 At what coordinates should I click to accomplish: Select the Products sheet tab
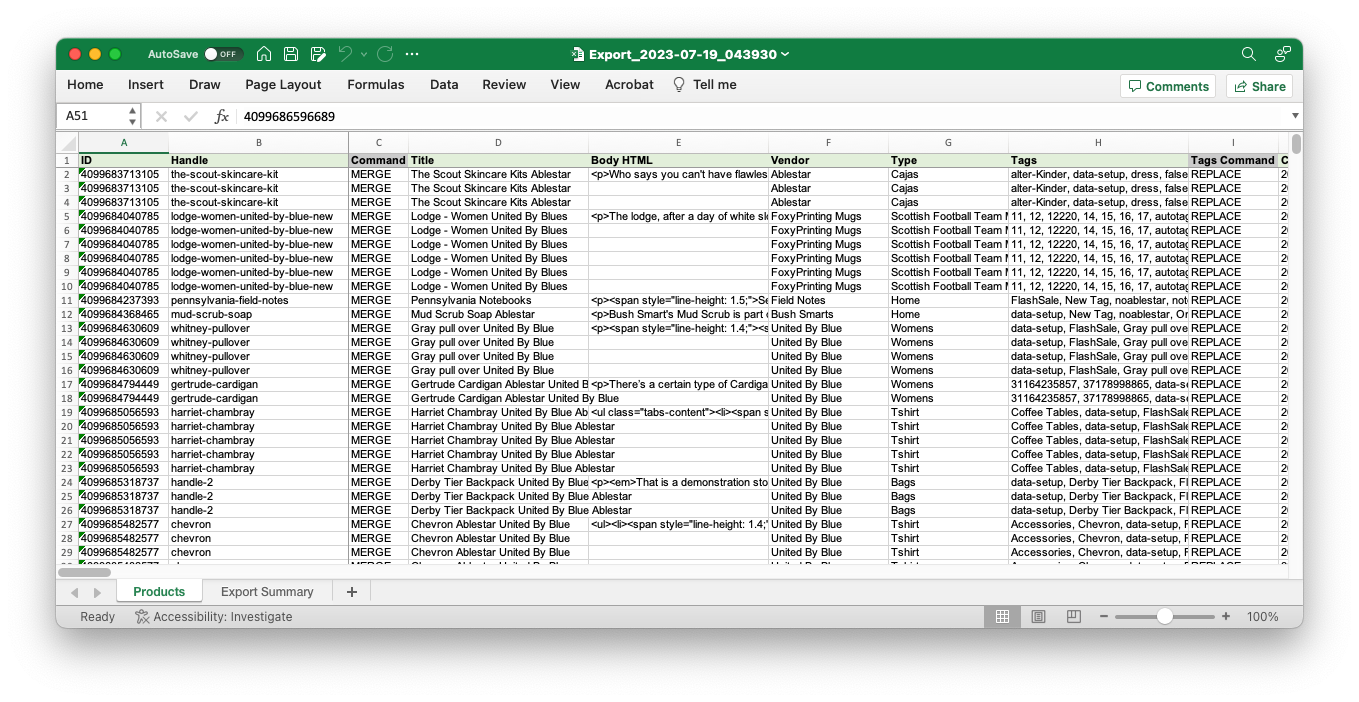tap(159, 592)
